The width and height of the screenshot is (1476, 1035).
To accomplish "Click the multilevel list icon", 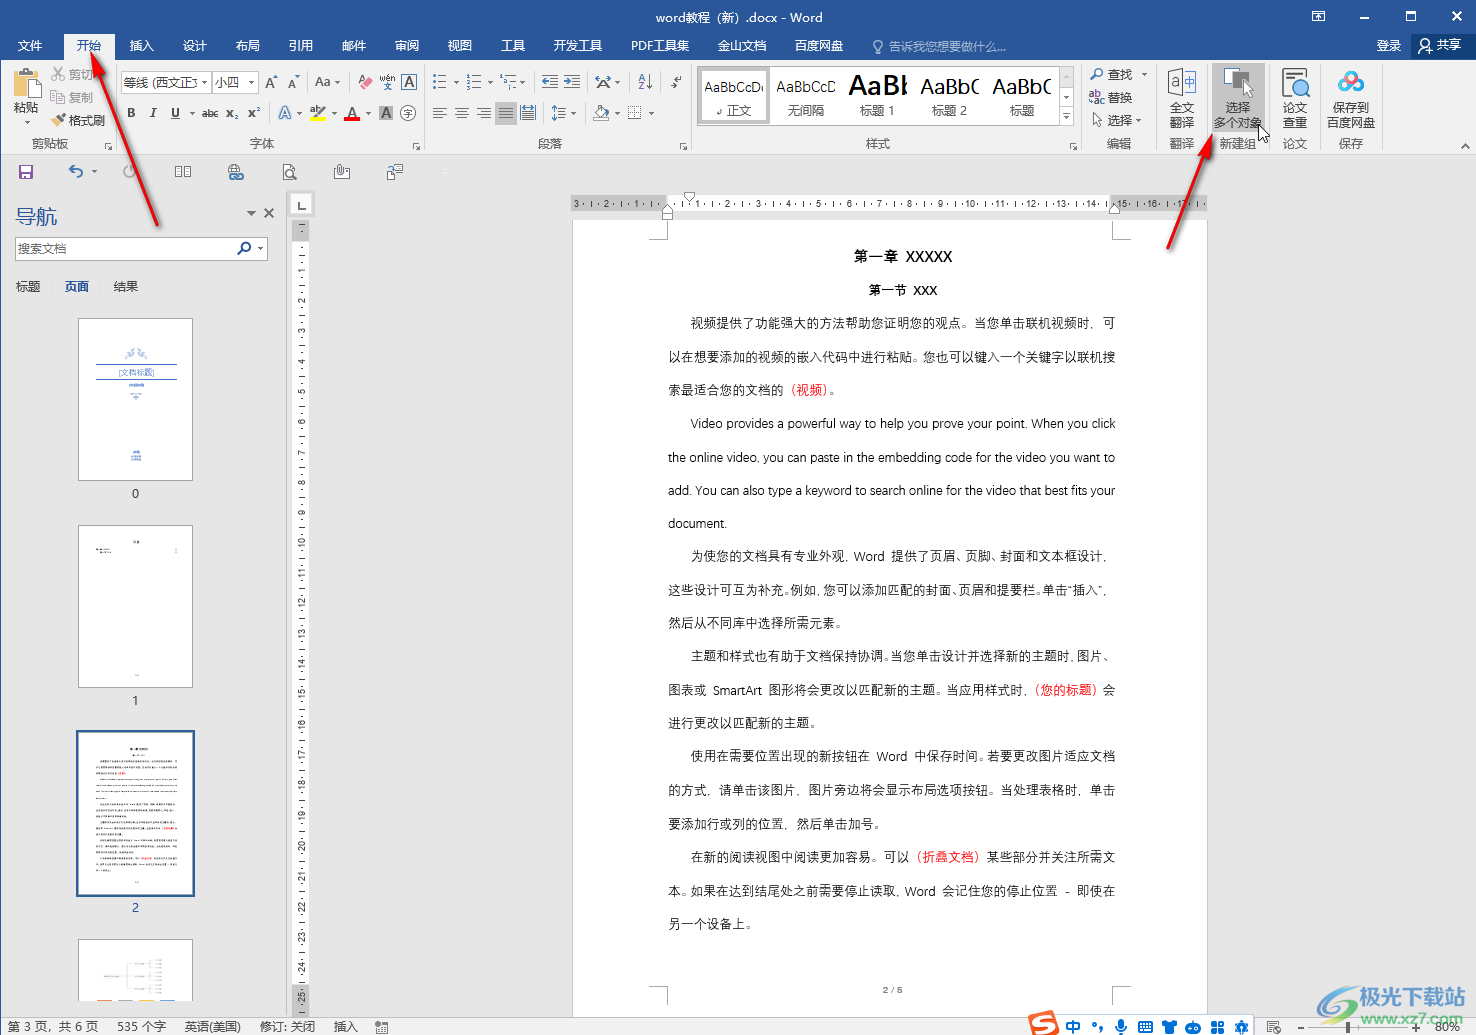I will tap(509, 82).
